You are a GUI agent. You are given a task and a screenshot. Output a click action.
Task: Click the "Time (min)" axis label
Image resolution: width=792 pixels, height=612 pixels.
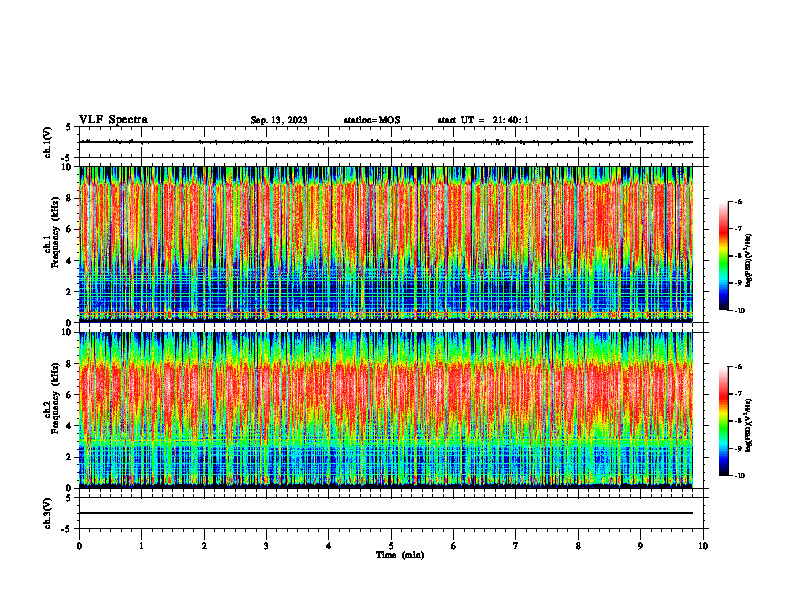coord(400,555)
